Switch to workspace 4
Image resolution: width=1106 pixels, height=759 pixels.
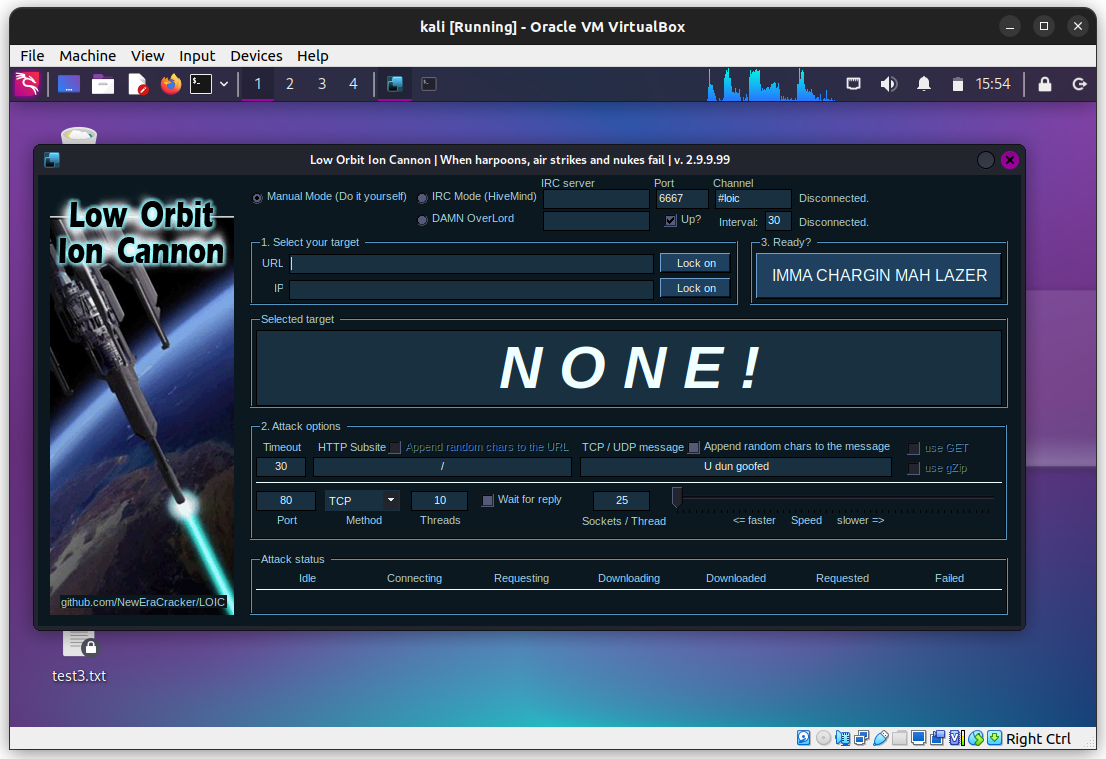click(353, 85)
